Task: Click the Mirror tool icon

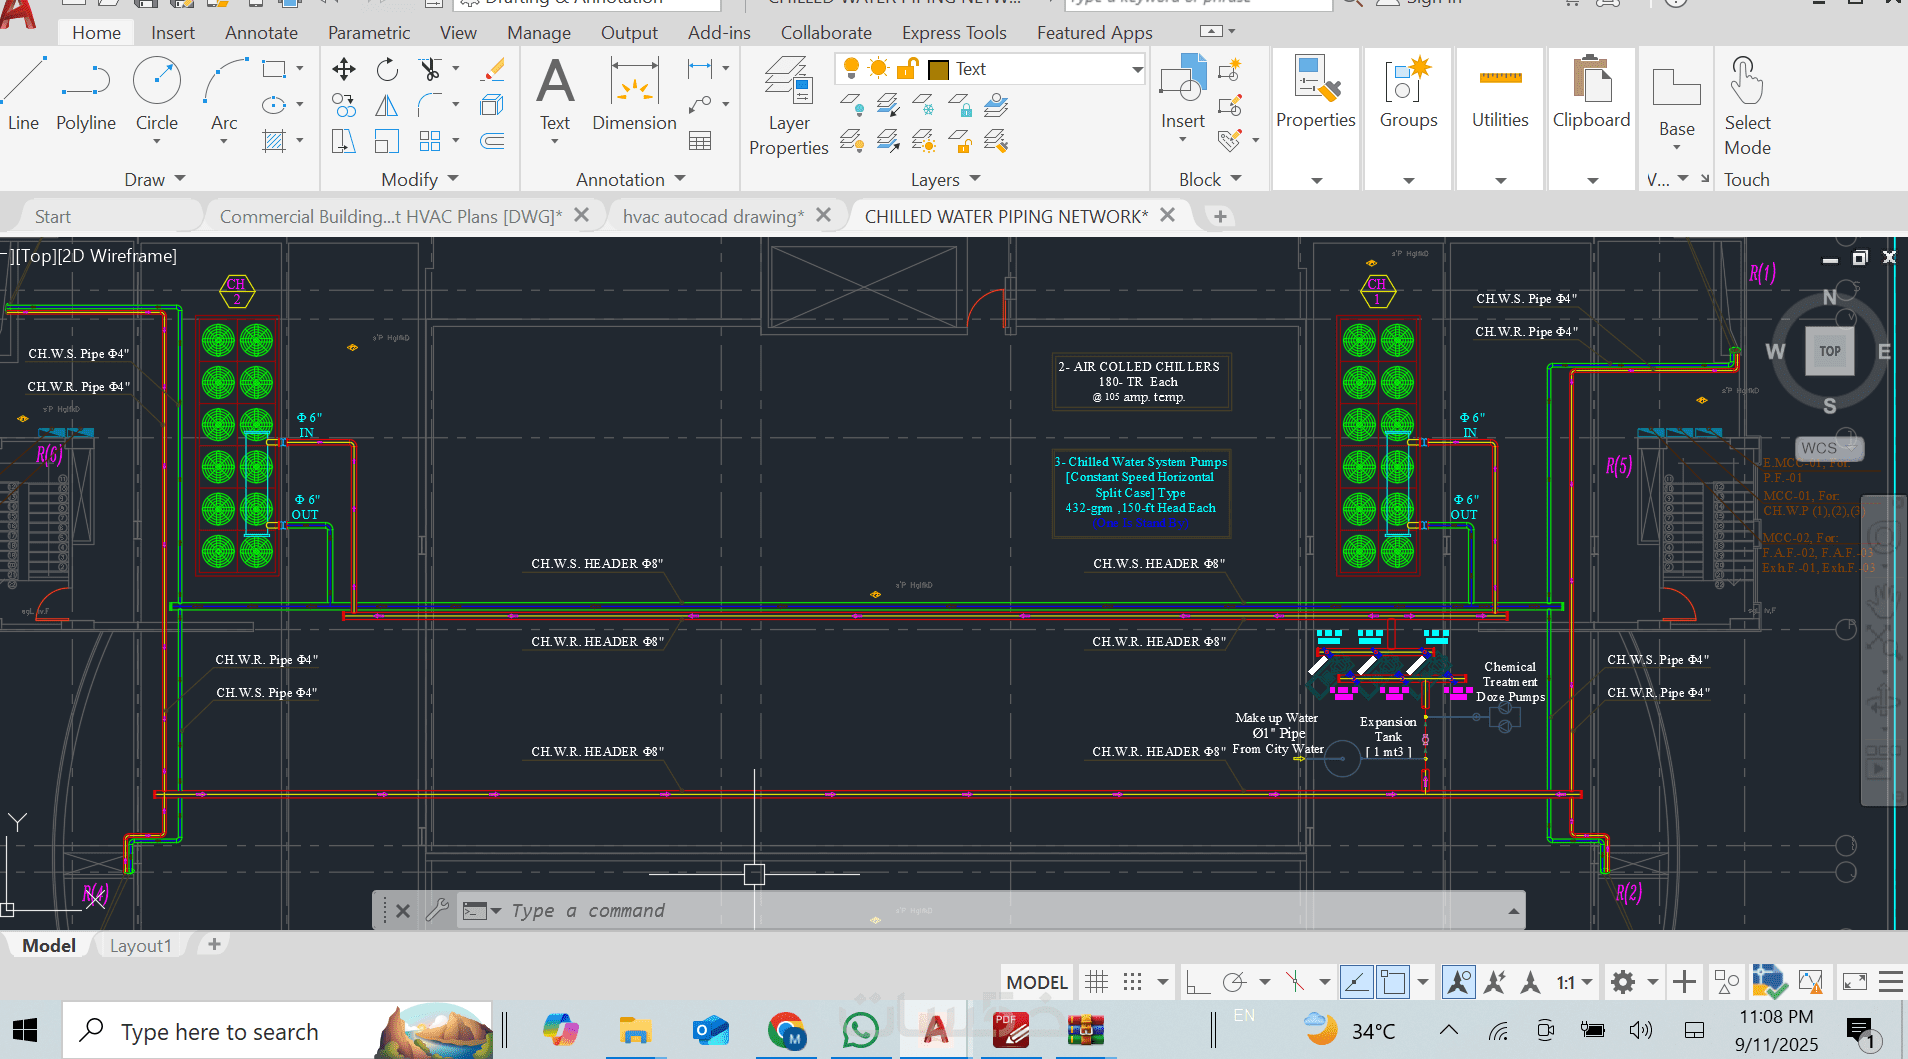Action: click(x=387, y=105)
